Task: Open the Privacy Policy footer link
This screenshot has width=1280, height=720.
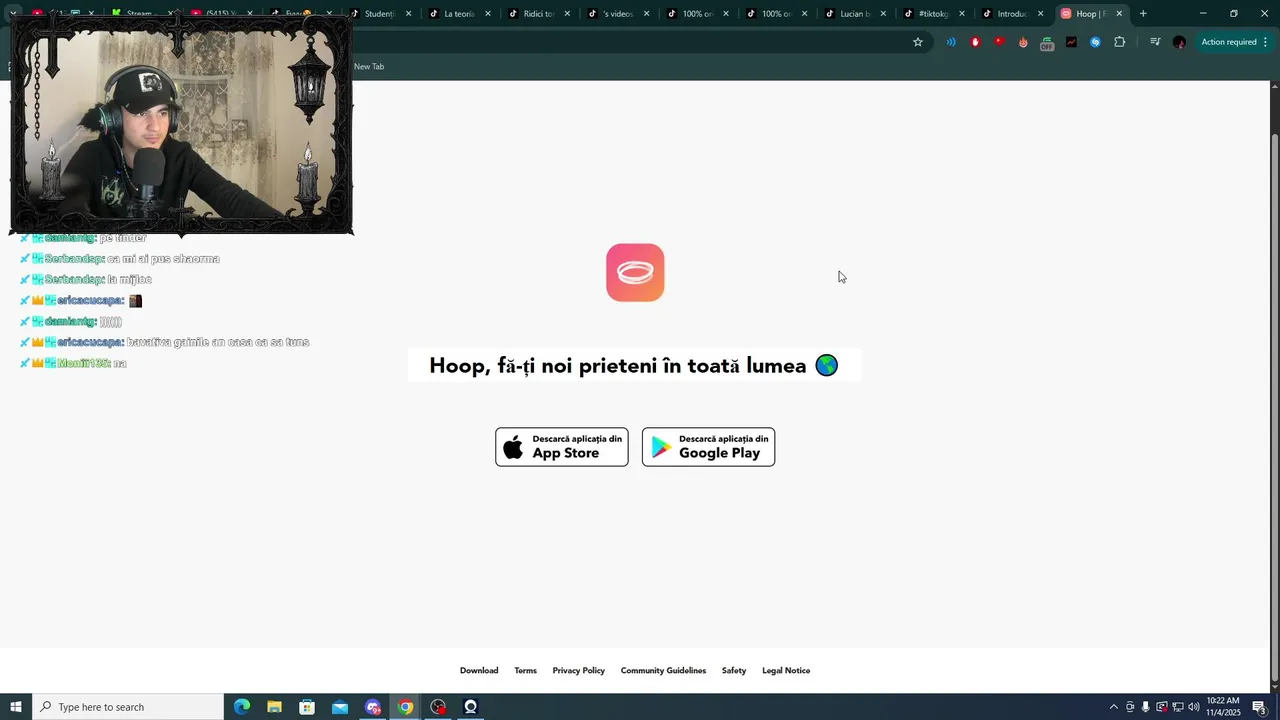Action: click(x=579, y=671)
